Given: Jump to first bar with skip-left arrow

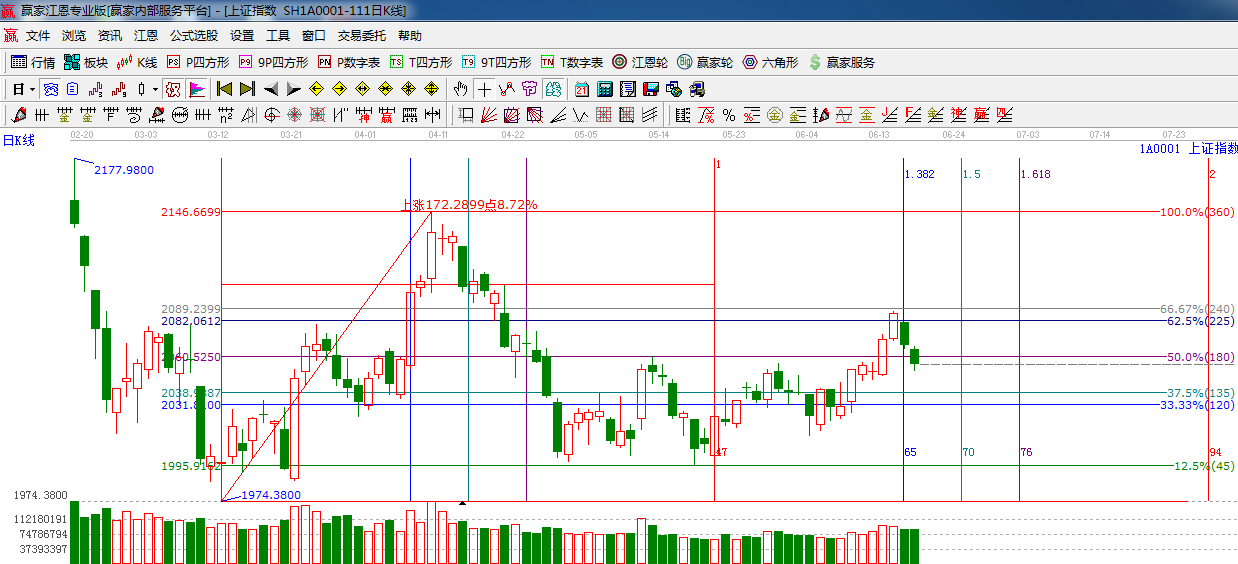Looking at the screenshot, I should tap(224, 89).
